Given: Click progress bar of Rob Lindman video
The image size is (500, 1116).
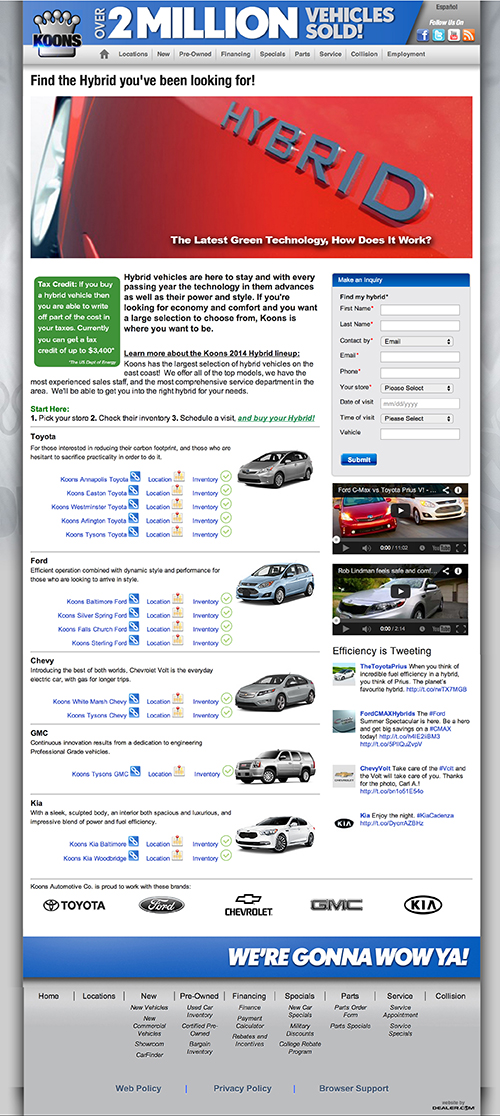Looking at the screenshot, I should (x=400, y=622).
